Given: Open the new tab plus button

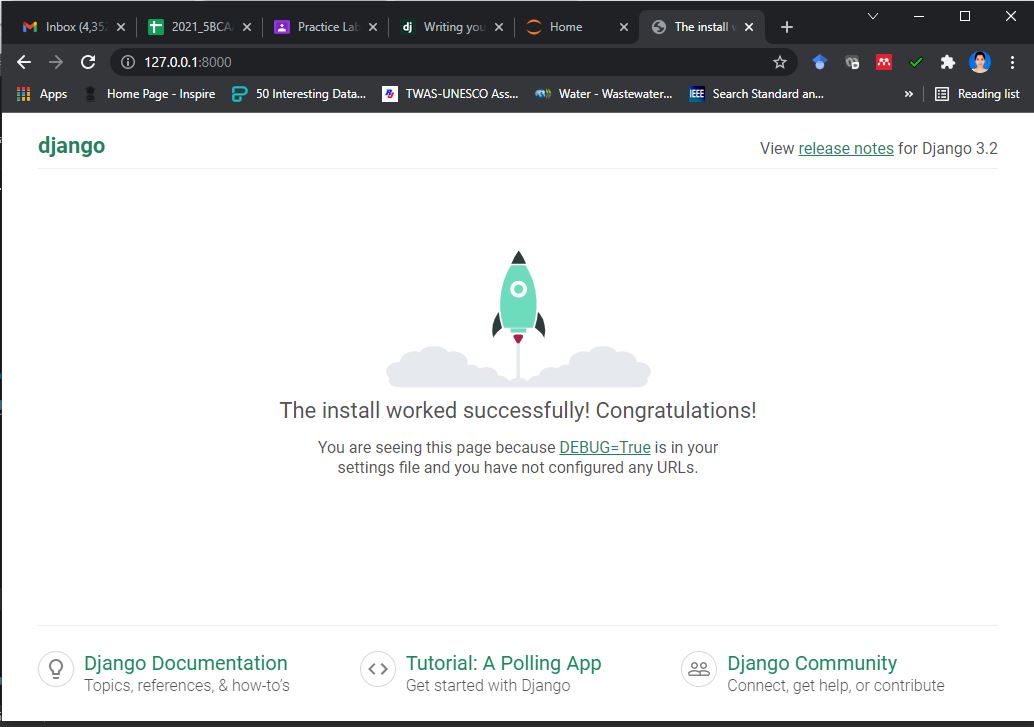Looking at the screenshot, I should 786,27.
